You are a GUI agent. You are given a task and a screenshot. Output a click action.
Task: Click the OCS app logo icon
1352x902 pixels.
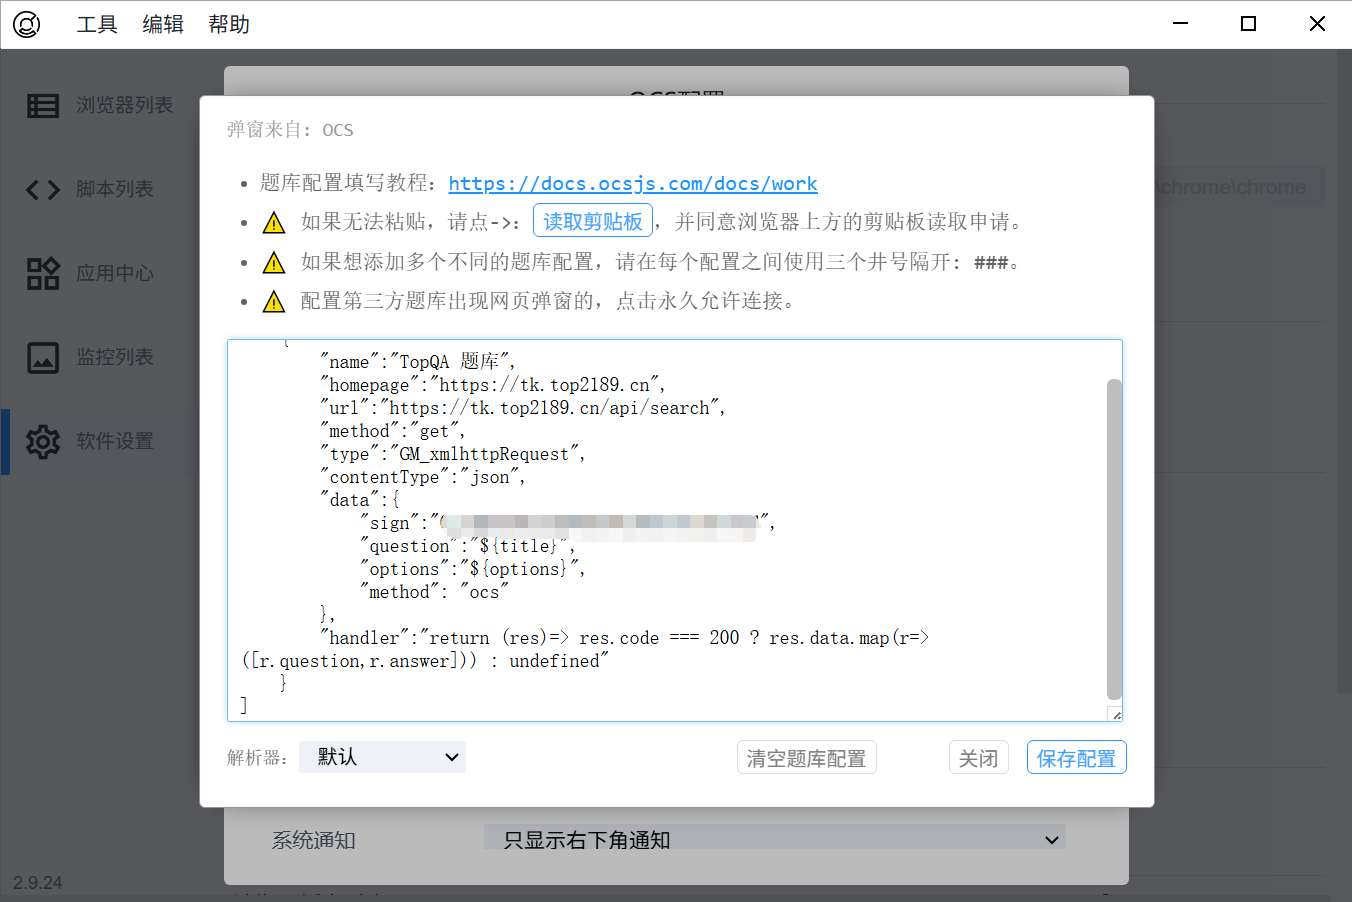point(27,24)
